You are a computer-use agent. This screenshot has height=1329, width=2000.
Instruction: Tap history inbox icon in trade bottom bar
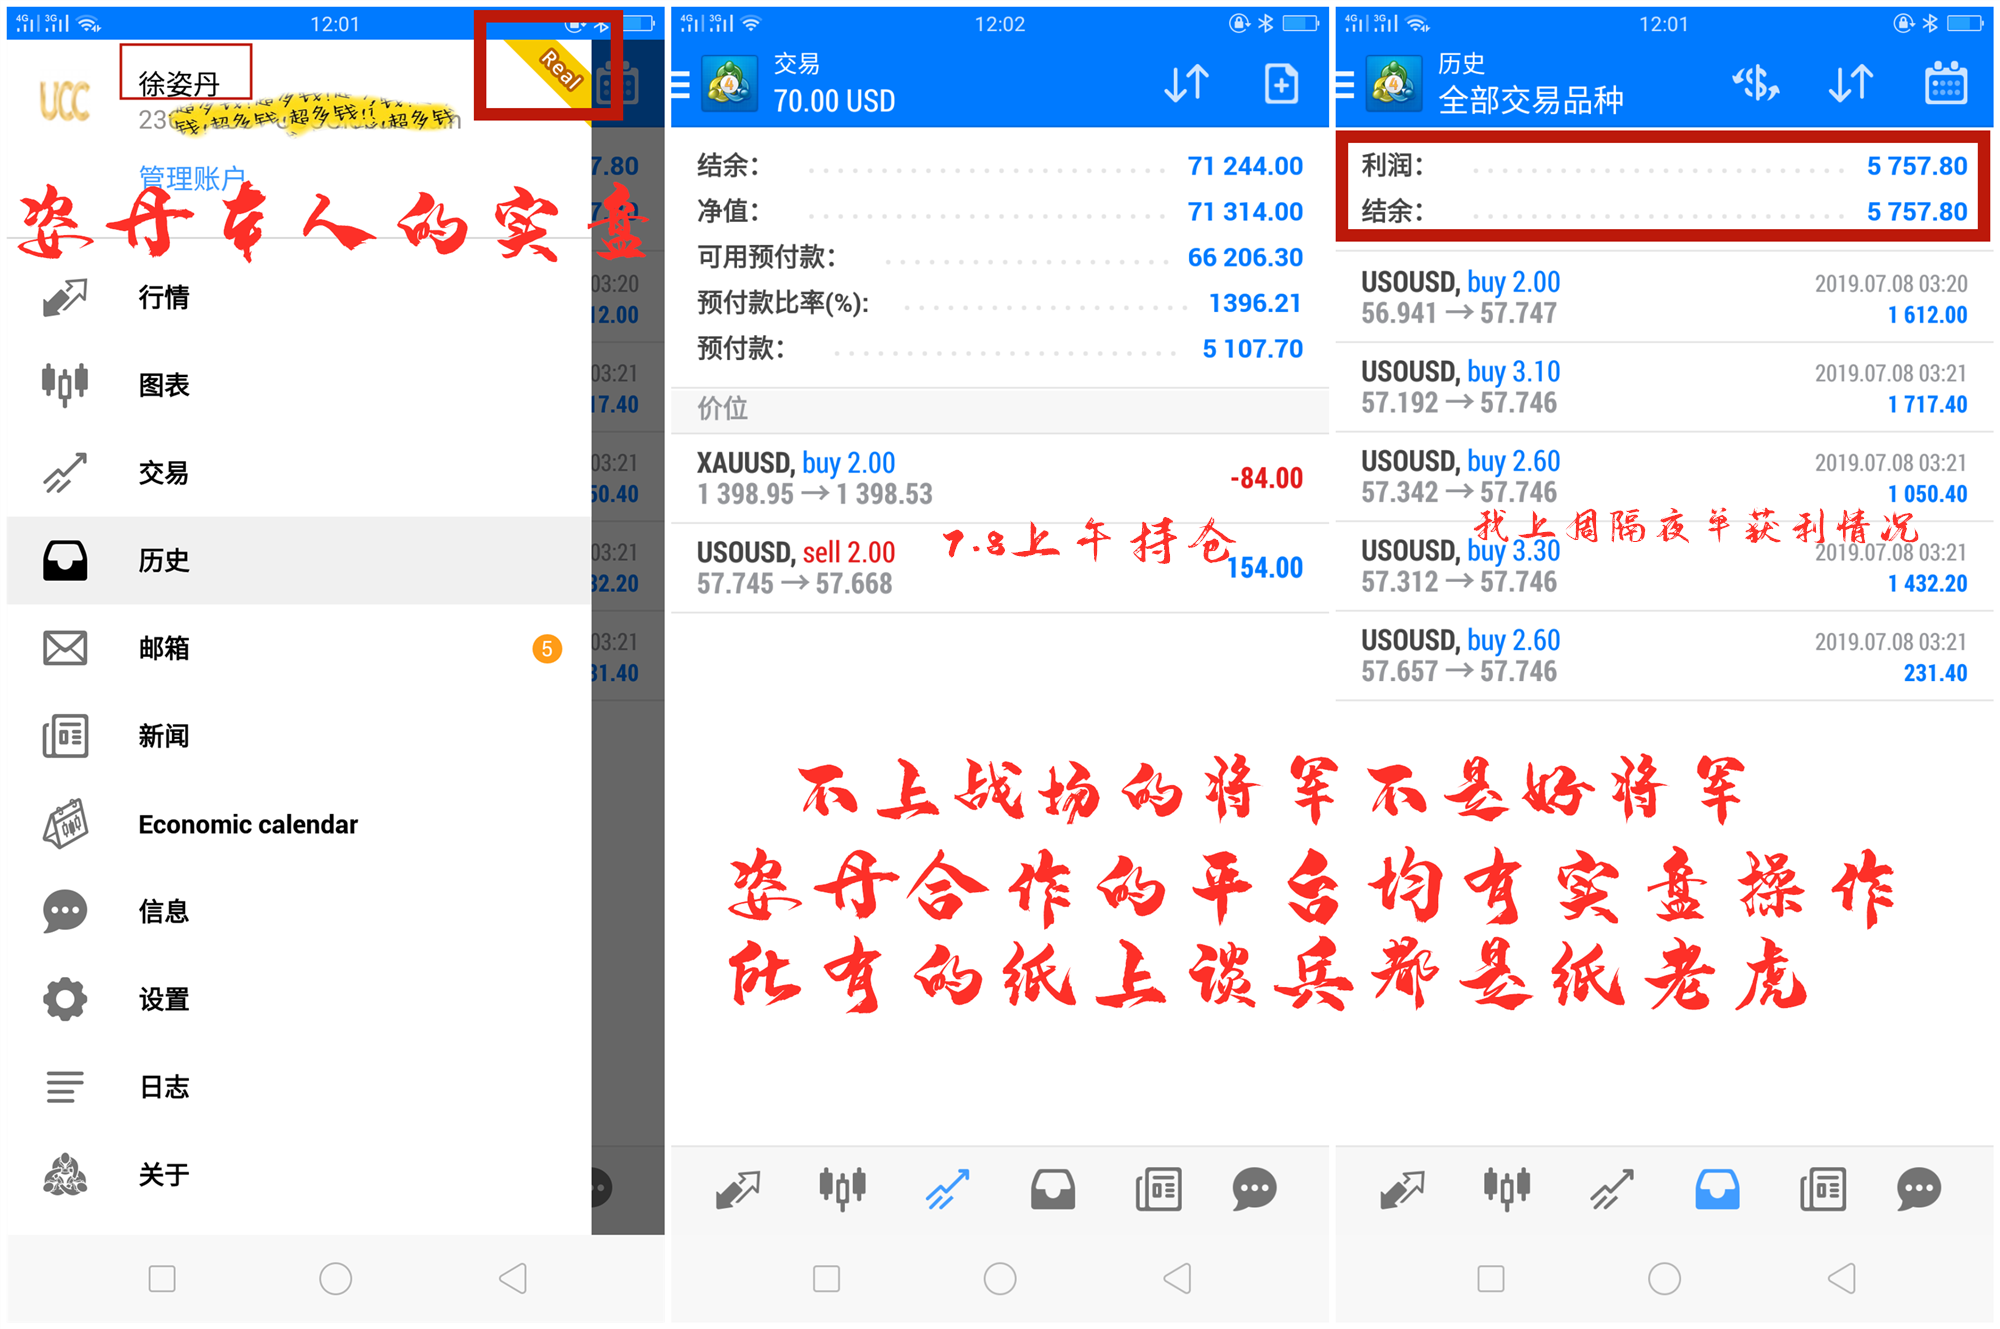(x=1052, y=1189)
